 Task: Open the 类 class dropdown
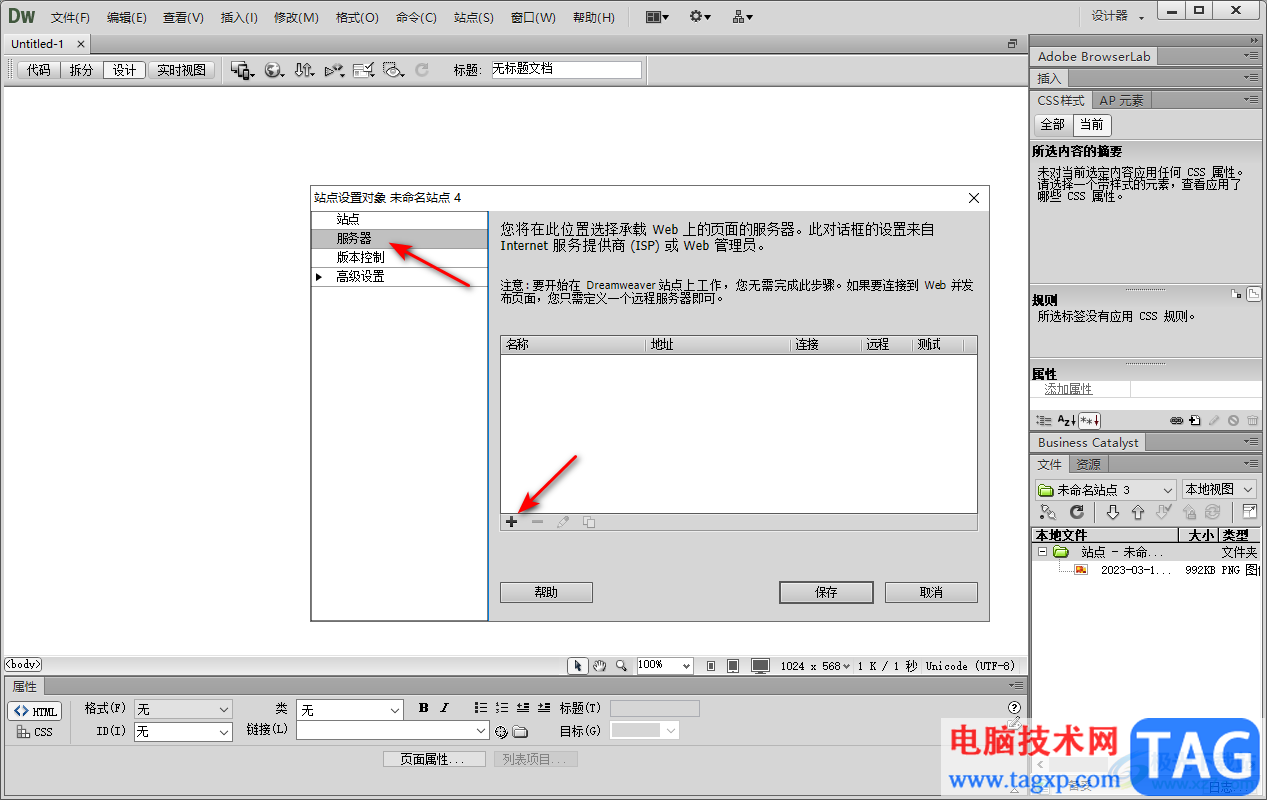350,709
